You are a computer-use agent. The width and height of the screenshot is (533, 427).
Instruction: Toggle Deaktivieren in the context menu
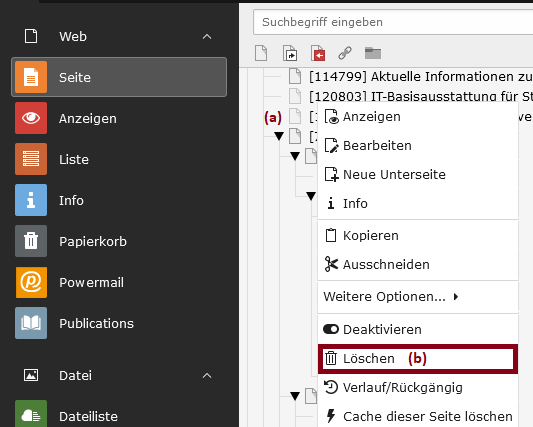[x=418, y=329]
